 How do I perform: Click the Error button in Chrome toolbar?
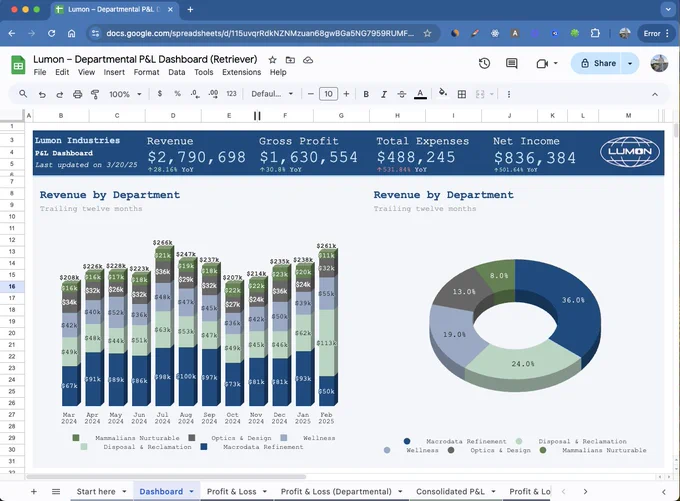pos(657,33)
